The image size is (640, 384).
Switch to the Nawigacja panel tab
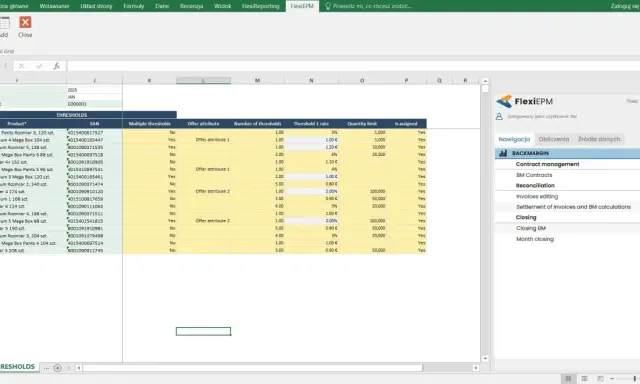pos(514,139)
